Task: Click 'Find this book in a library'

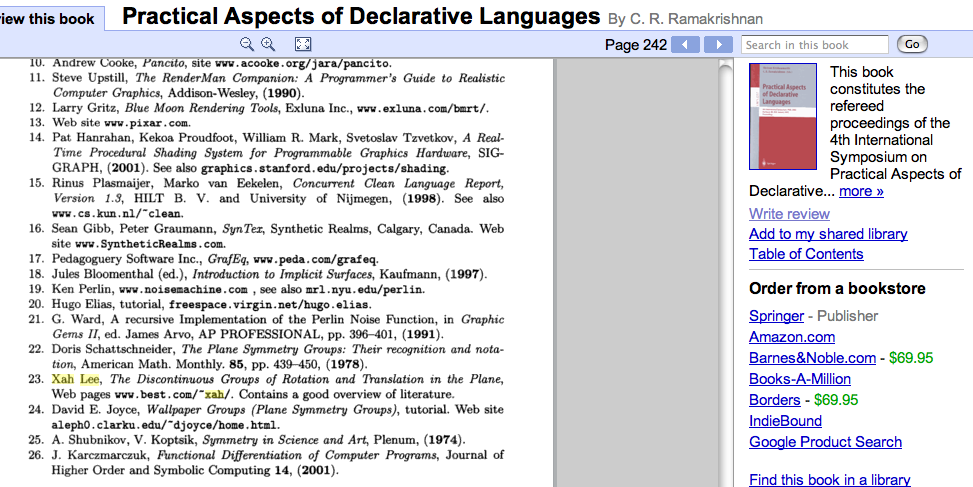Action: tap(829, 480)
